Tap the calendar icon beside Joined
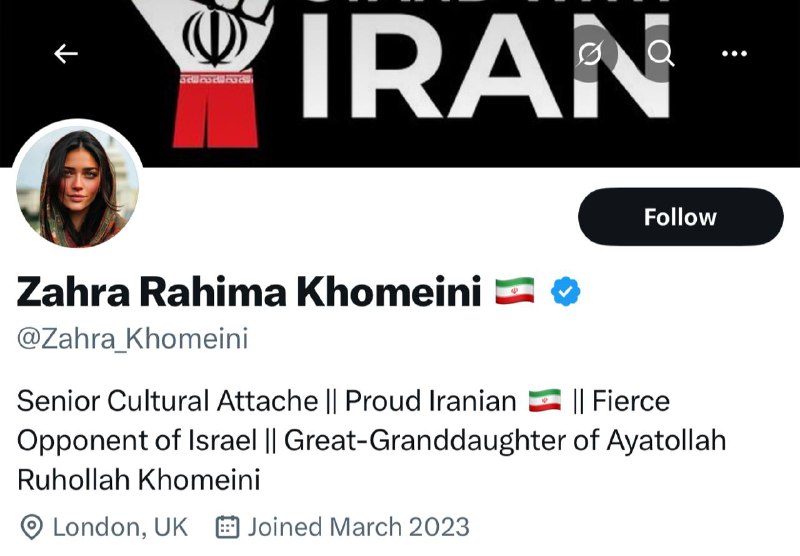The image size is (800, 556). point(228,526)
